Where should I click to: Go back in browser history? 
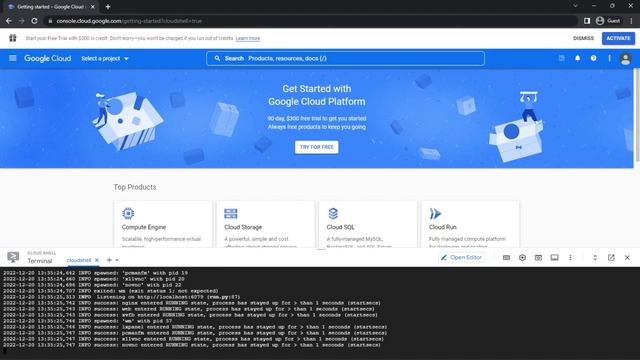click(9, 21)
